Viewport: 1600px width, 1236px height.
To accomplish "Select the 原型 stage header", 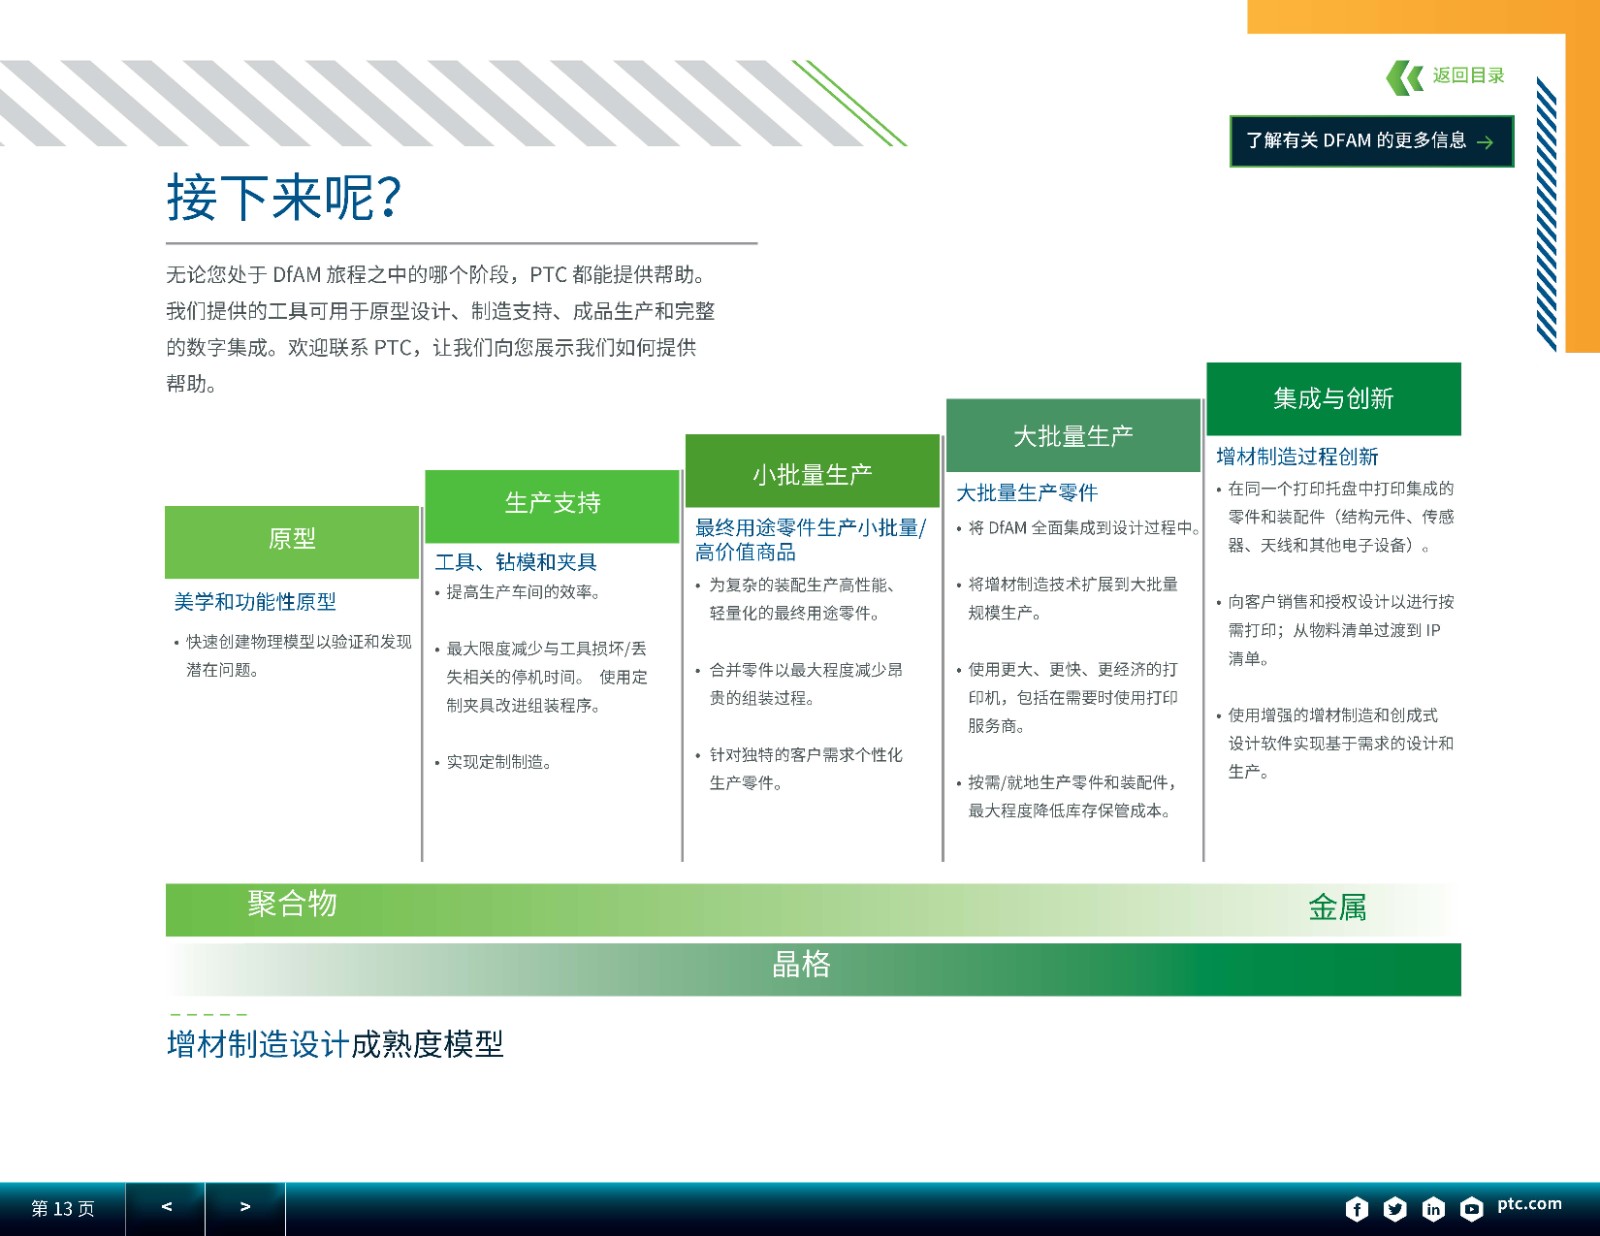I will click(292, 541).
